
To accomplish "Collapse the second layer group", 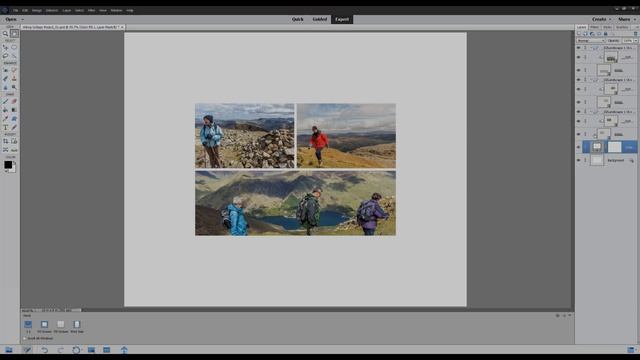I will [x=591, y=80].
